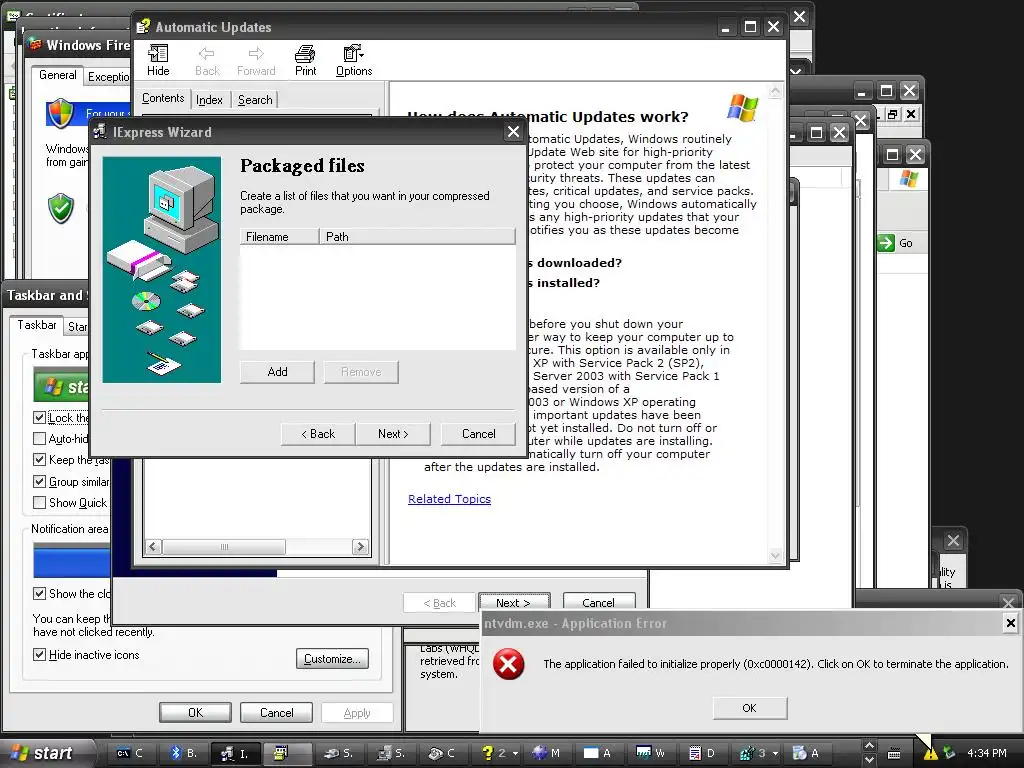Click the Print icon in the help toolbar

(305, 60)
